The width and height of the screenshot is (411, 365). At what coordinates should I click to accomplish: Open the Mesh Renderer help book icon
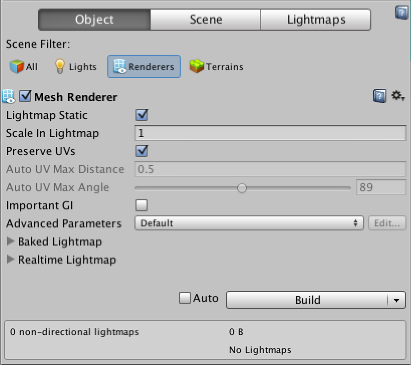click(379, 96)
